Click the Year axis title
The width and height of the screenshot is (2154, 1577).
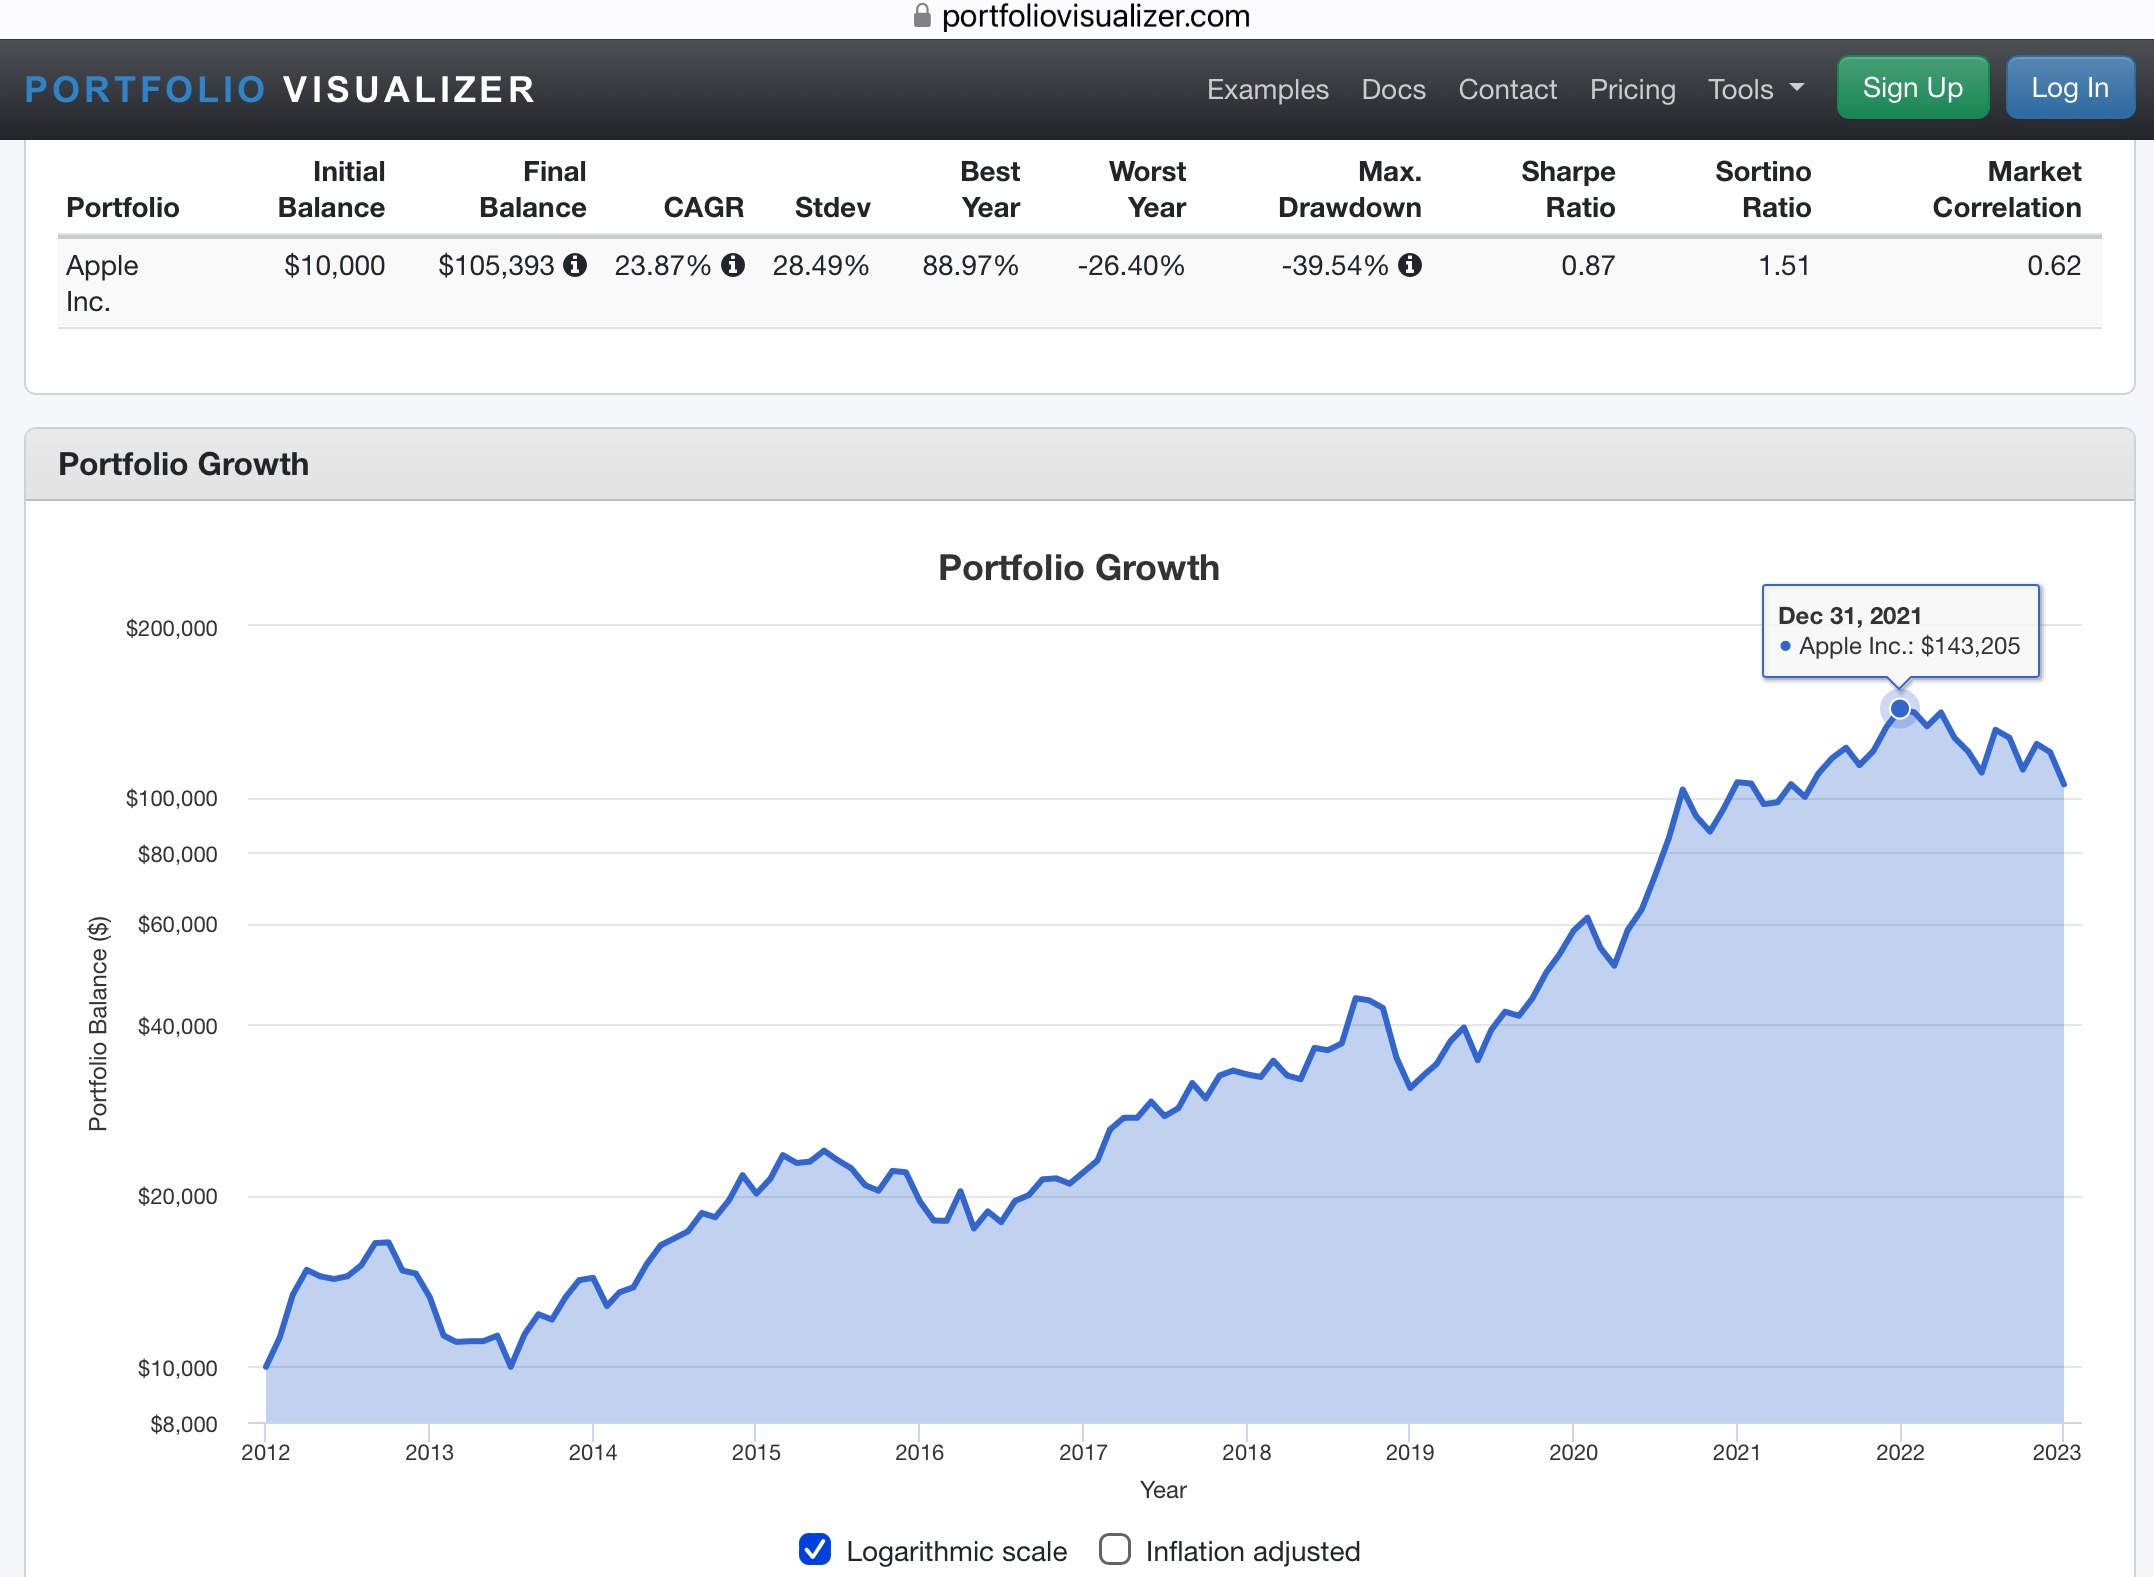pos(1163,1489)
